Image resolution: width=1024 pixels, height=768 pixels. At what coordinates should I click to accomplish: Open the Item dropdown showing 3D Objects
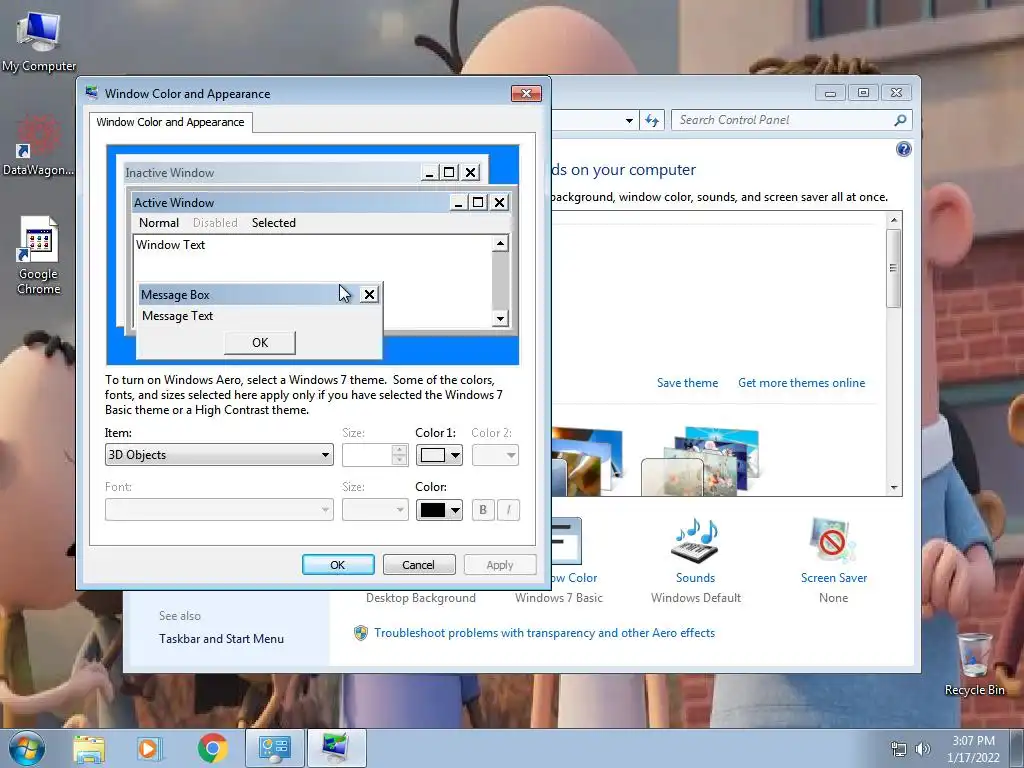219,455
